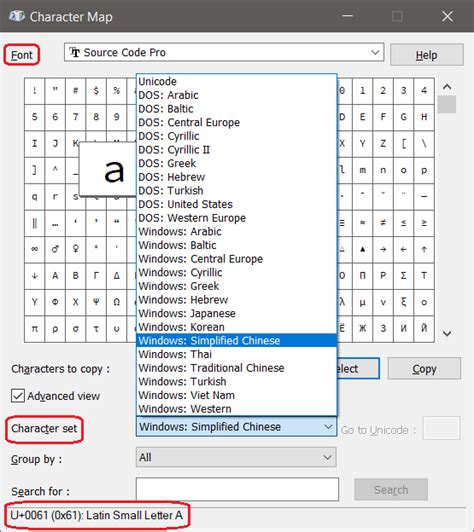
Task: Click the grid scrollbar down arrow
Action: point(447,334)
